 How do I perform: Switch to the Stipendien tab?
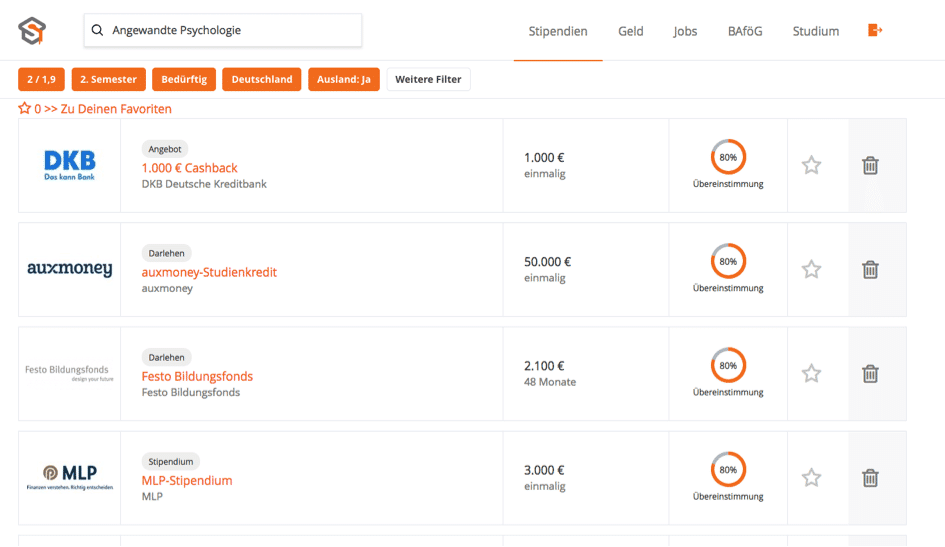(x=558, y=31)
